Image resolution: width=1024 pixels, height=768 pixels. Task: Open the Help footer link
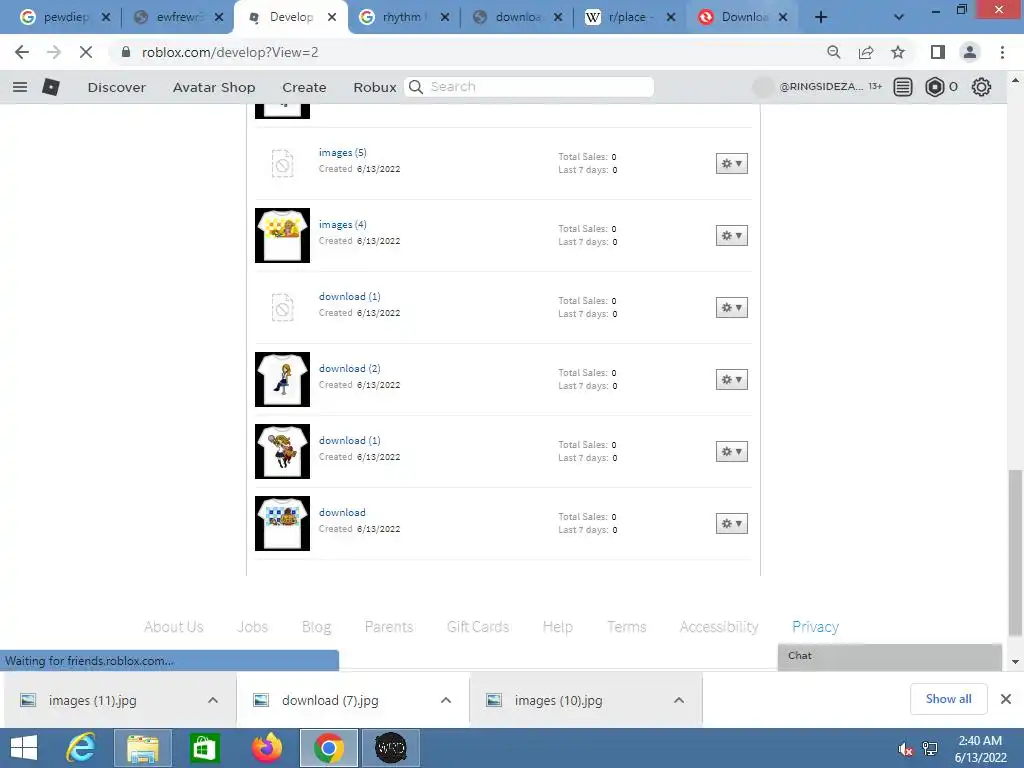point(558,627)
